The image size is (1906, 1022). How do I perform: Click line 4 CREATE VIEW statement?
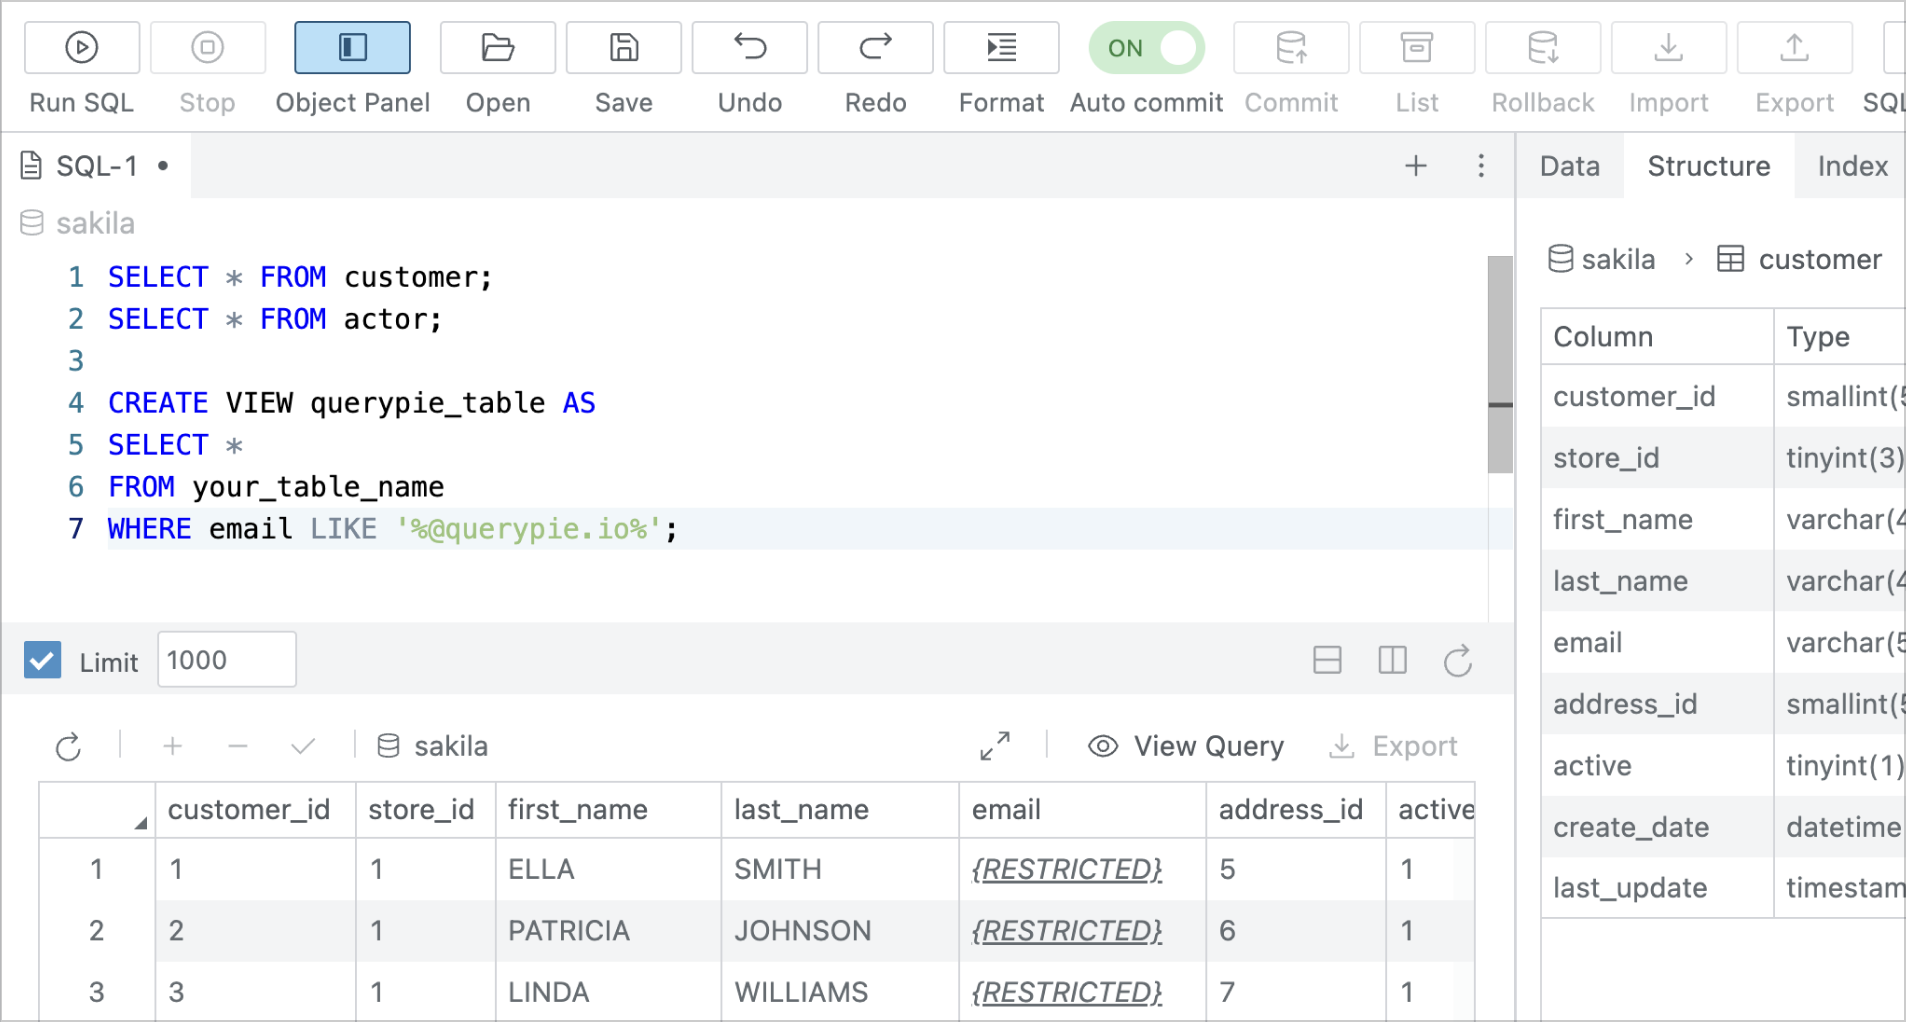351,403
